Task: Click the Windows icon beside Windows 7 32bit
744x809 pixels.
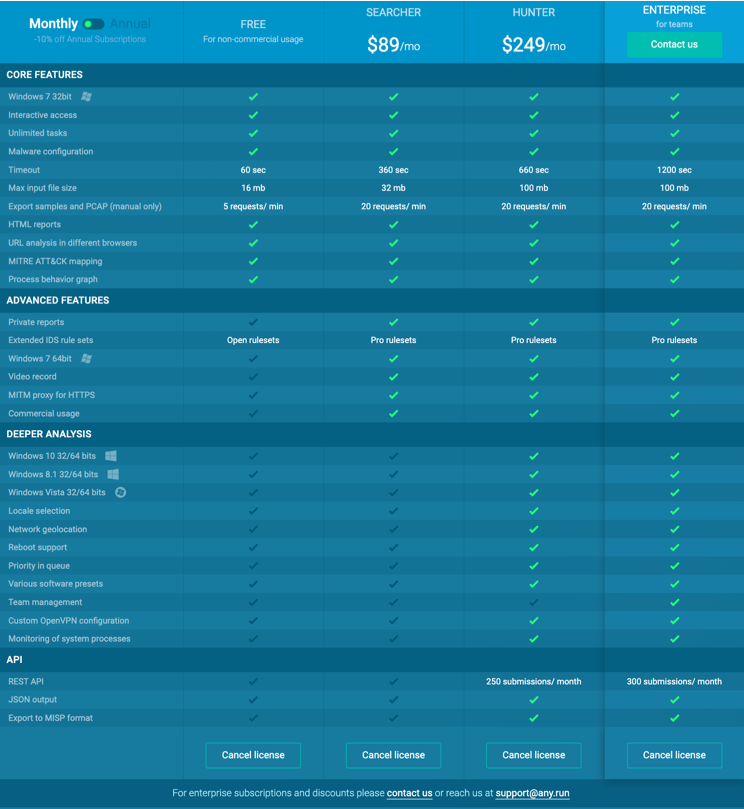Action: click(87, 97)
